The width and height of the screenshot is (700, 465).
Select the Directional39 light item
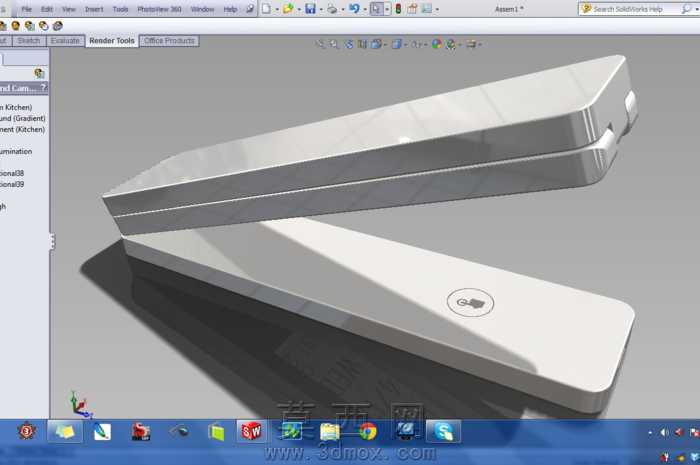click(x=12, y=184)
